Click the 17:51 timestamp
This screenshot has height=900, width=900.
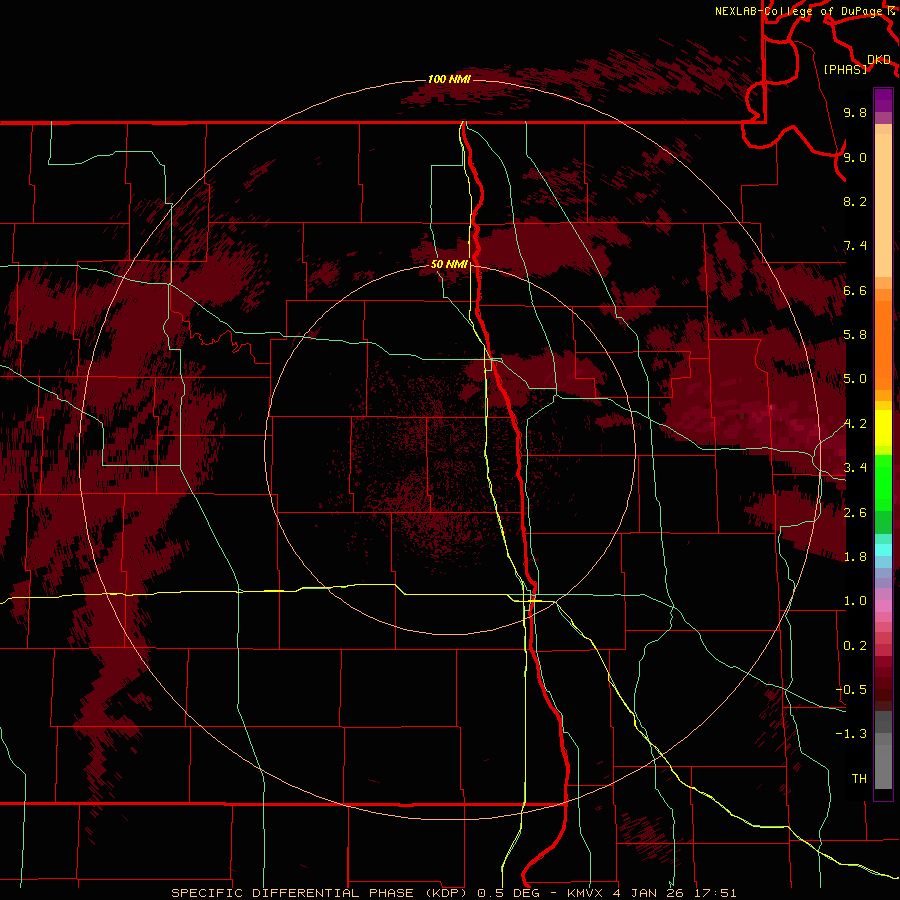click(717, 893)
